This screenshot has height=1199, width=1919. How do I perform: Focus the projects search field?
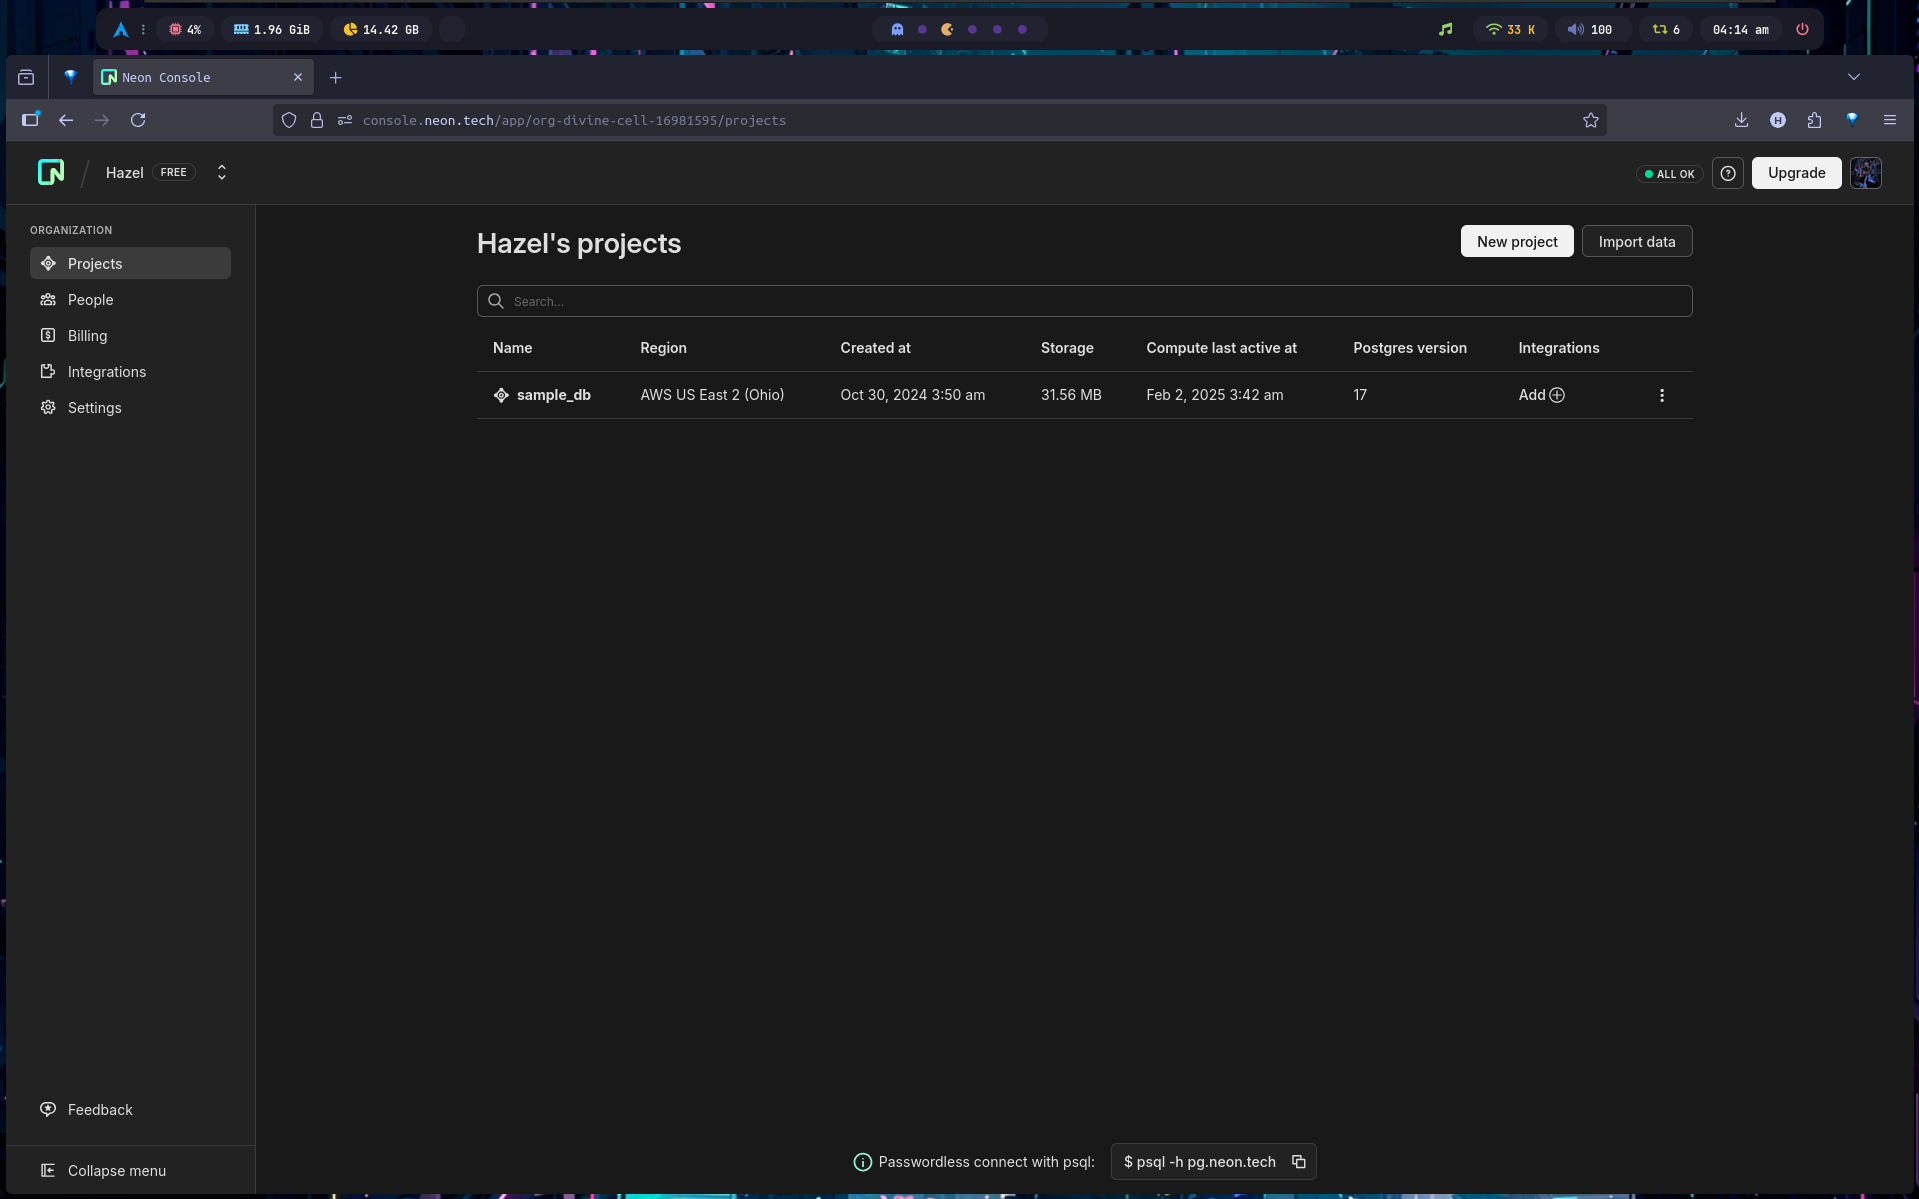pos(1084,301)
